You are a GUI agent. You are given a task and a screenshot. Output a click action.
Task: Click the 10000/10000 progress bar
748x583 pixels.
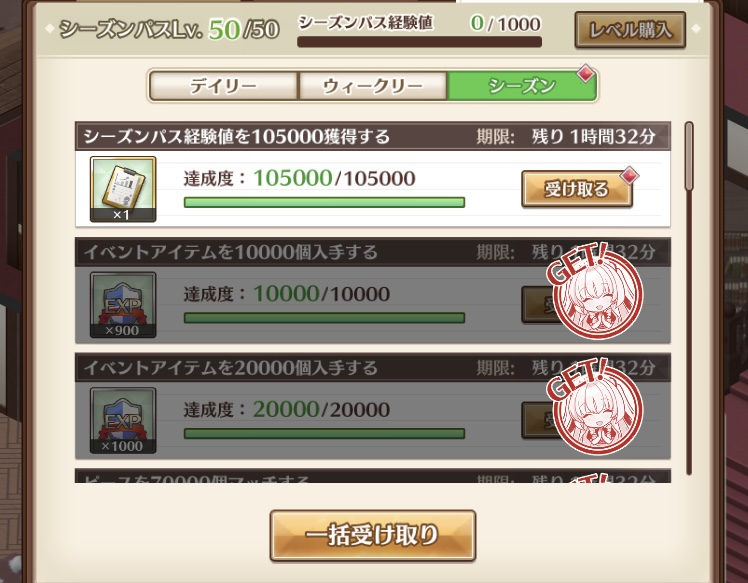(x=324, y=318)
